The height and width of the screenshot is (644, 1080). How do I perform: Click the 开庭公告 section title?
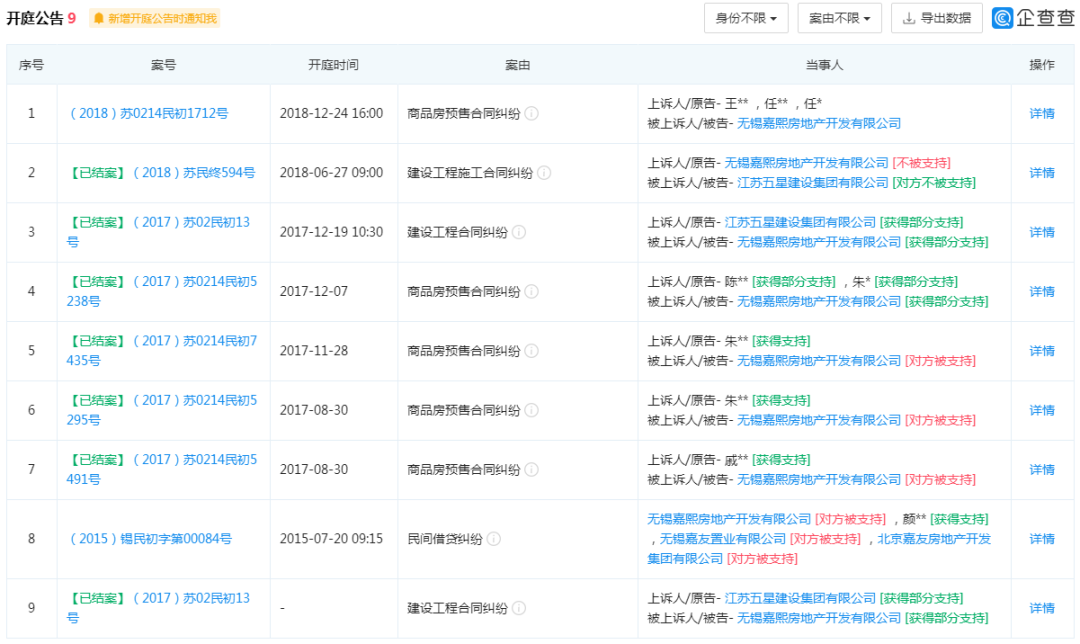[x=34, y=18]
